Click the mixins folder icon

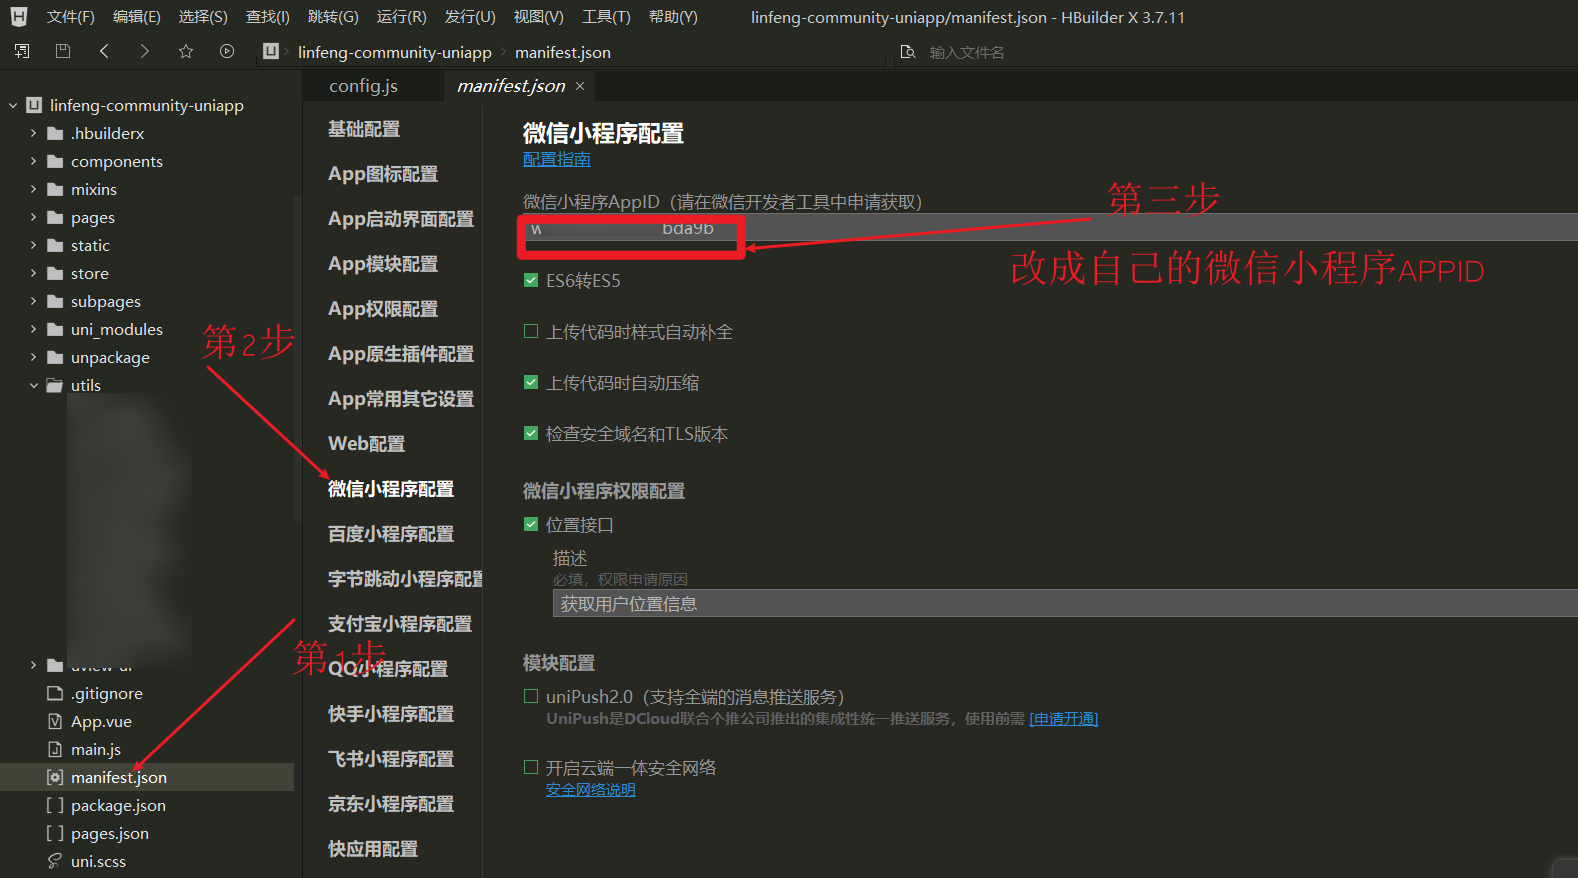(x=55, y=189)
